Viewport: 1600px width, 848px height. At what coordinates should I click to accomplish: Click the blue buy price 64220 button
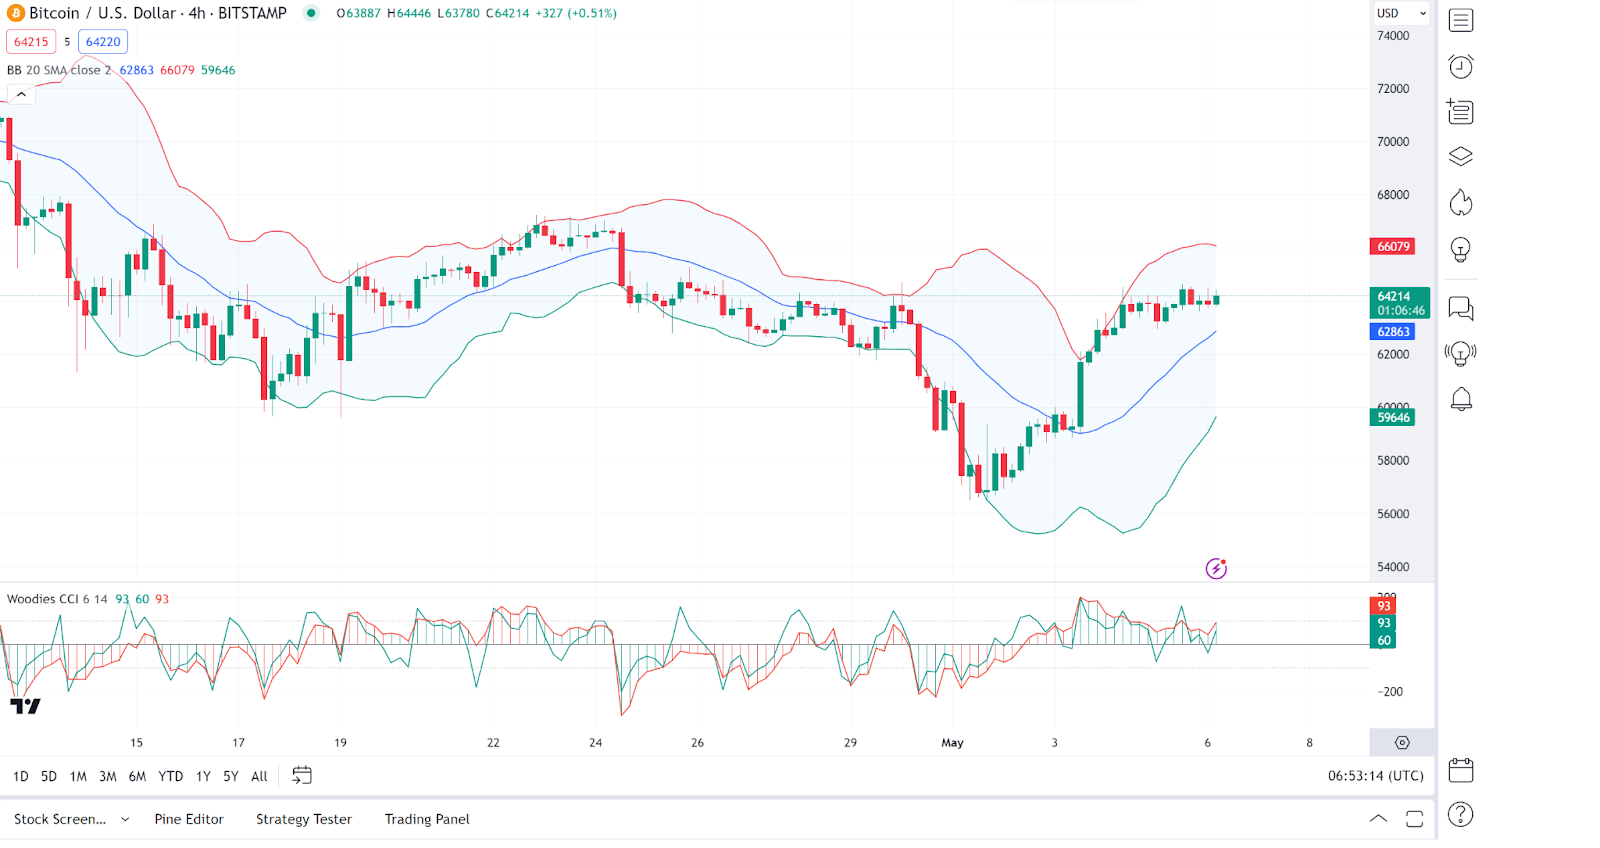point(103,42)
